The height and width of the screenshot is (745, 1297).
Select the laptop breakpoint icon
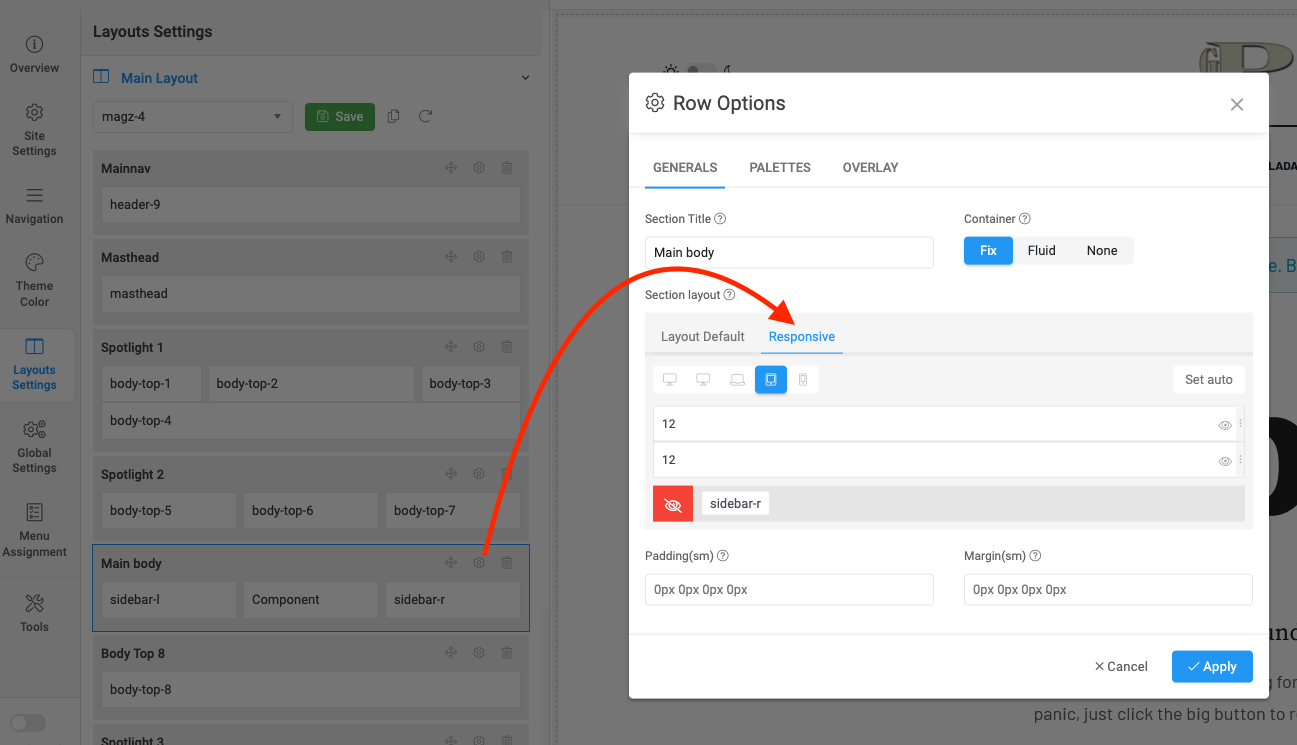coord(737,380)
